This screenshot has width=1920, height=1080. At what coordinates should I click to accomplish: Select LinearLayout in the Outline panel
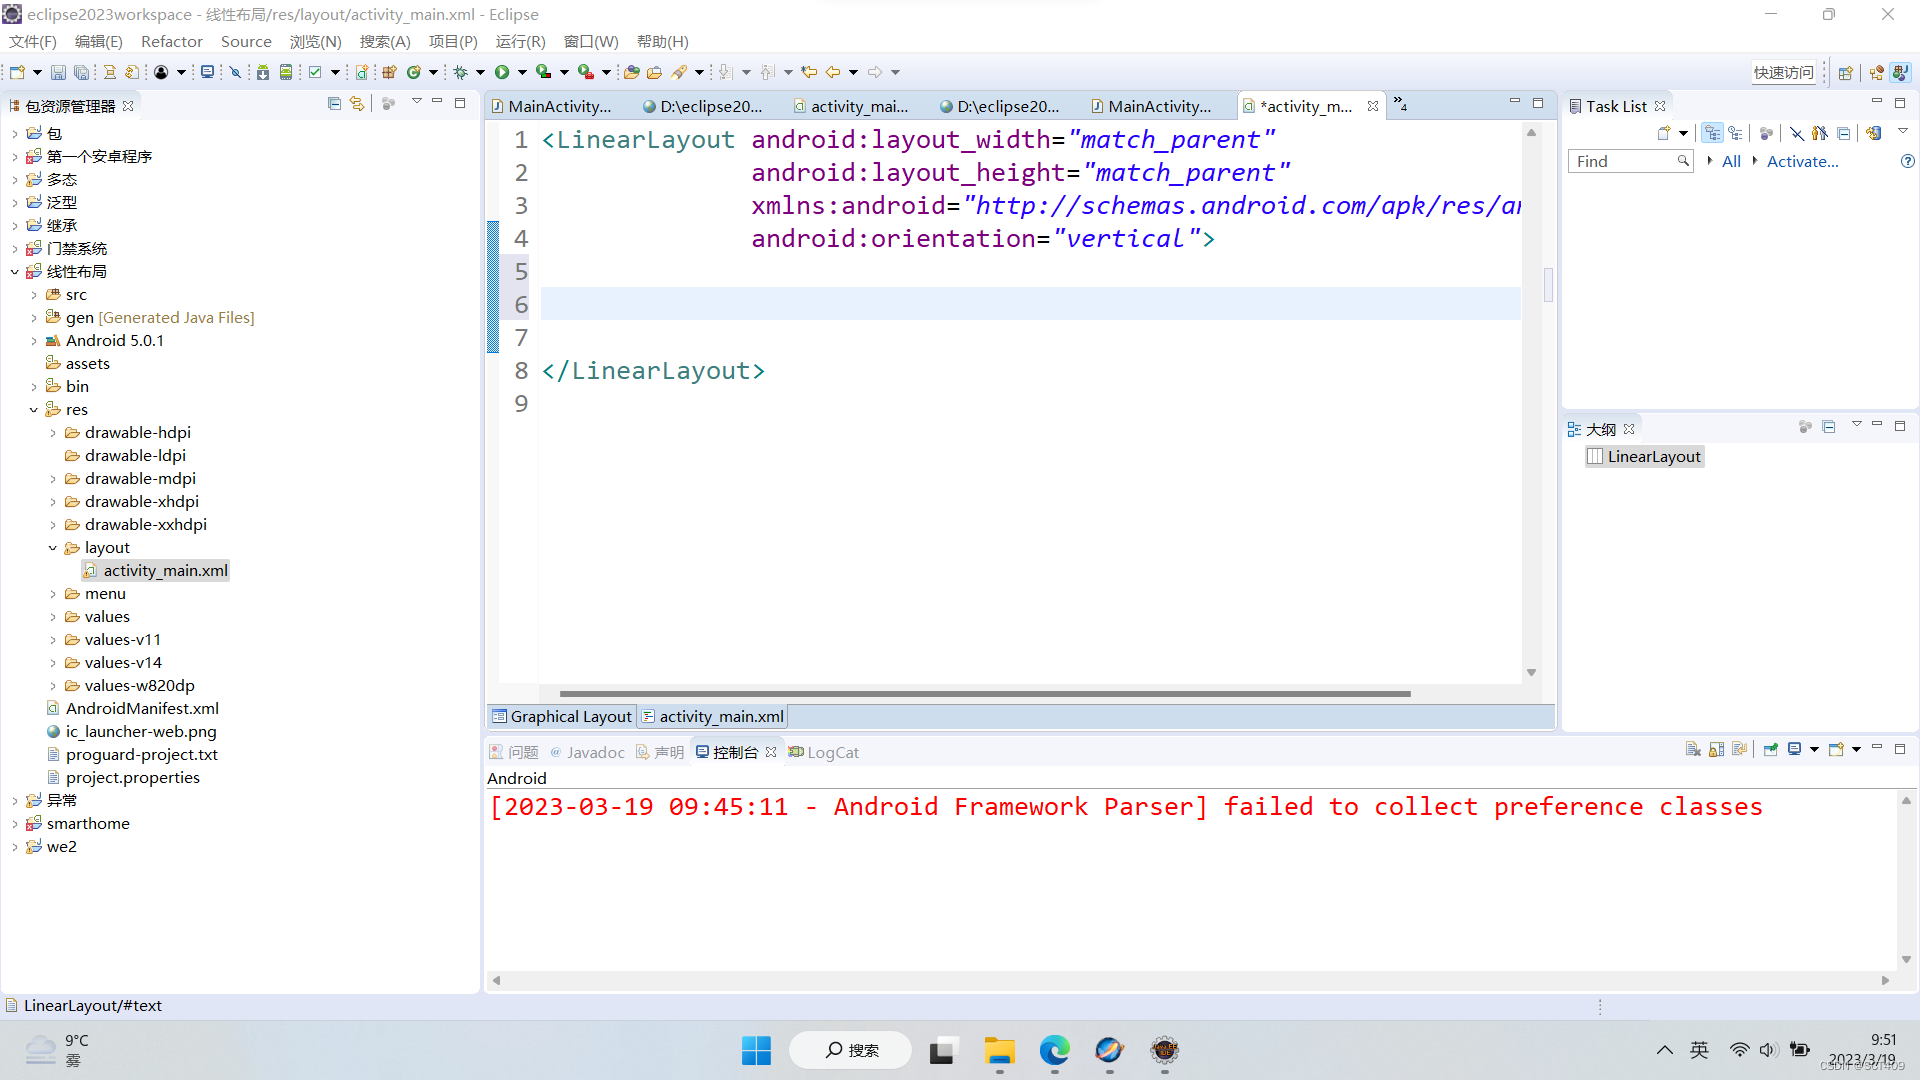click(x=1645, y=456)
